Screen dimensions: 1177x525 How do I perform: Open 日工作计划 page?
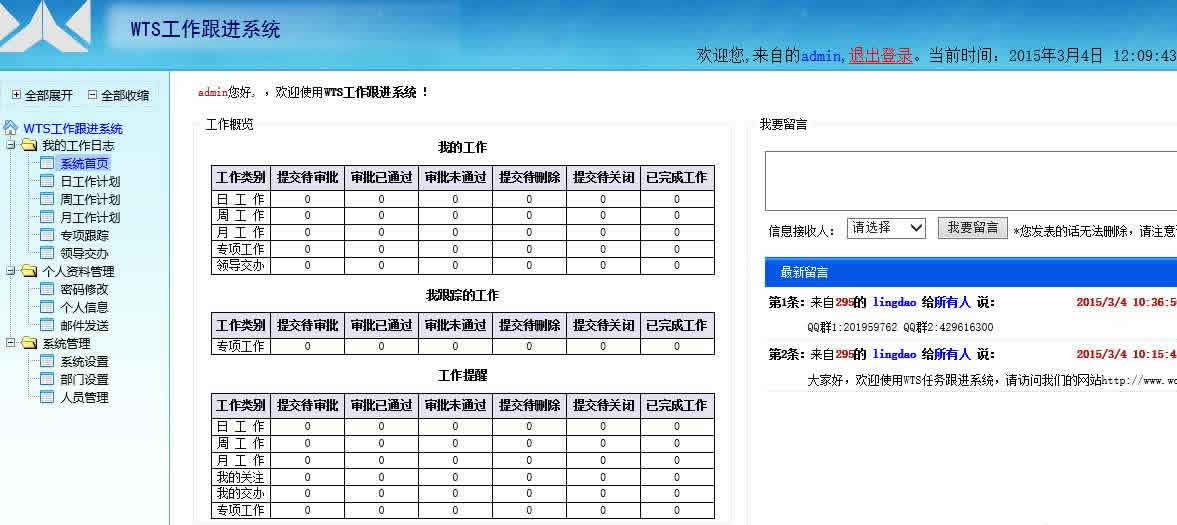pos(90,181)
